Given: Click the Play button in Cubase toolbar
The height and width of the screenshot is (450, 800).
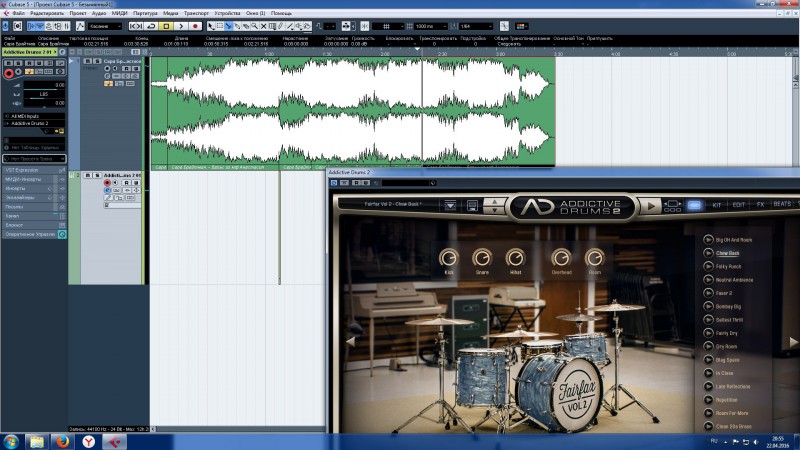Looking at the screenshot, I should (181, 26).
